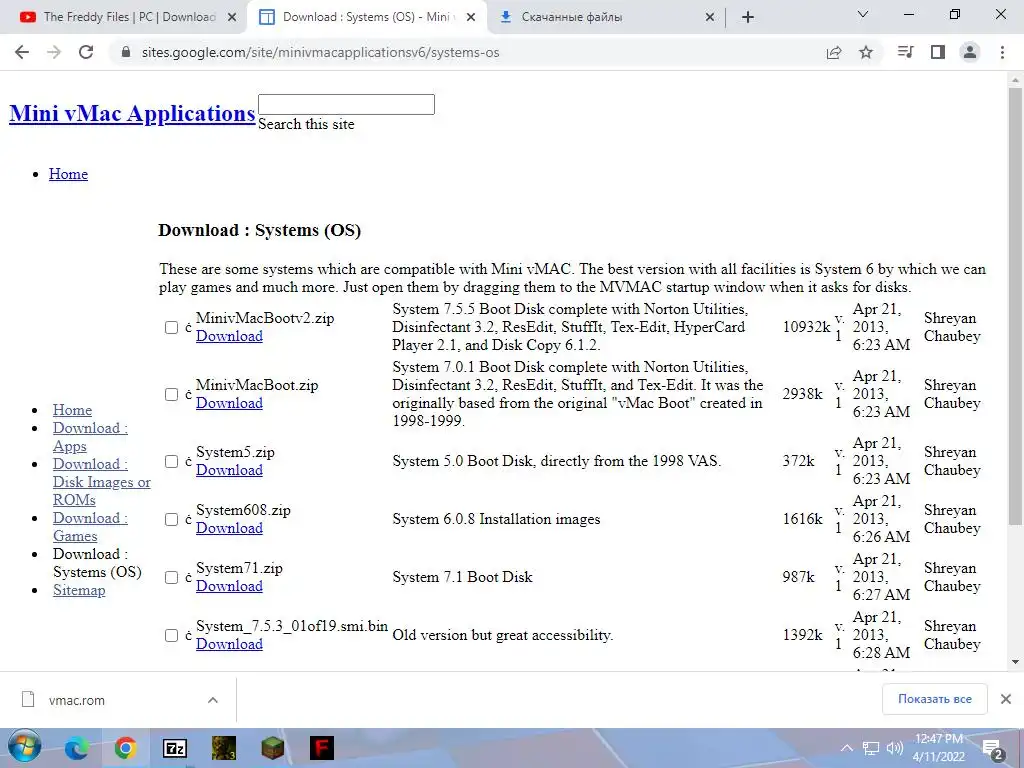Click the address bar URL
Image resolution: width=1024 pixels, height=768 pixels.
tap(320, 52)
